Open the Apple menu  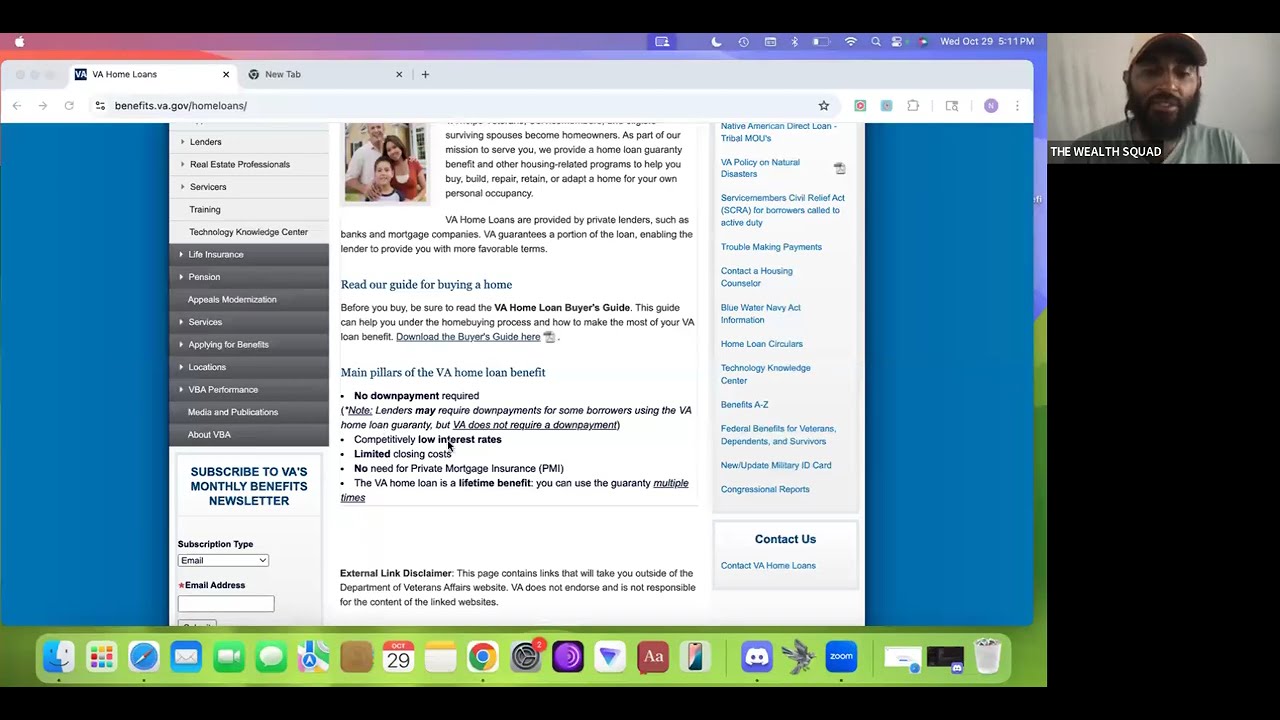[19, 42]
